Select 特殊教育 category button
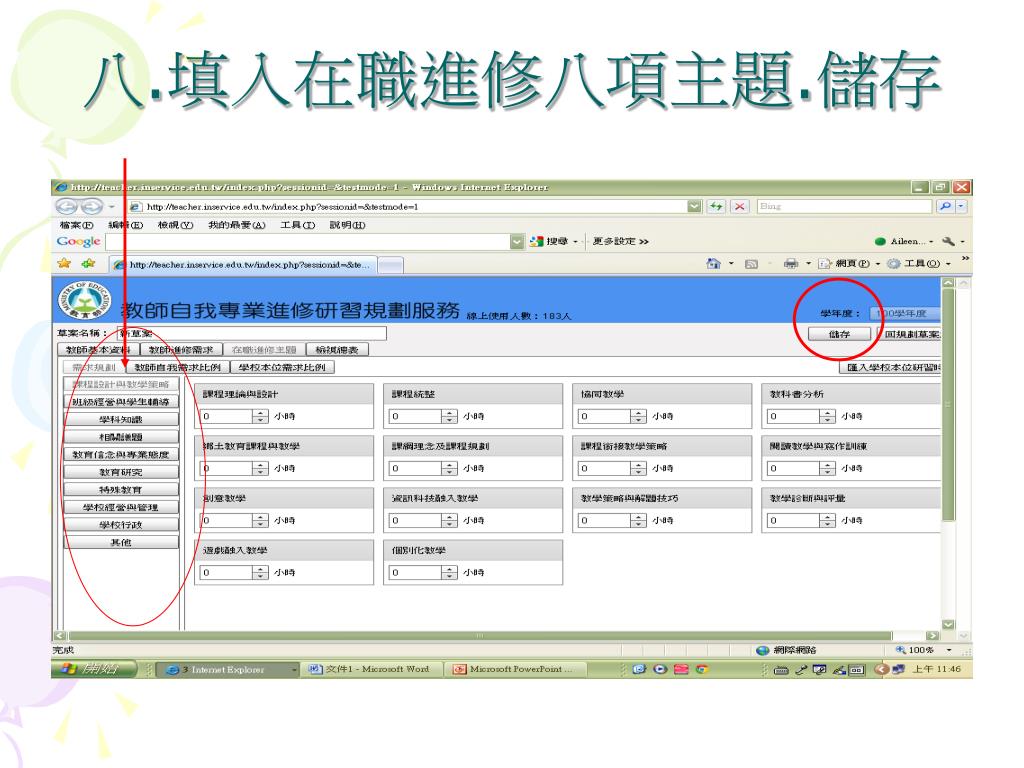The image size is (1024, 768). (121, 490)
